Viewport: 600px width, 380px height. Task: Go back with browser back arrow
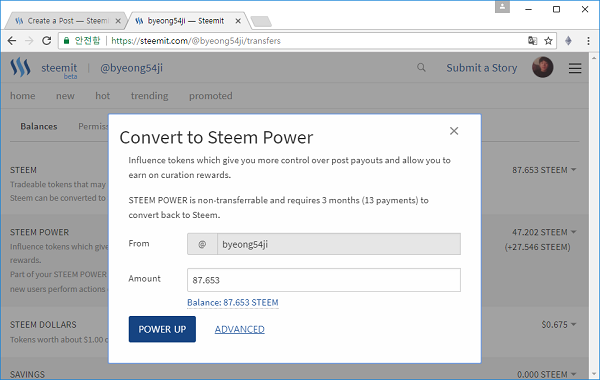tap(12, 41)
